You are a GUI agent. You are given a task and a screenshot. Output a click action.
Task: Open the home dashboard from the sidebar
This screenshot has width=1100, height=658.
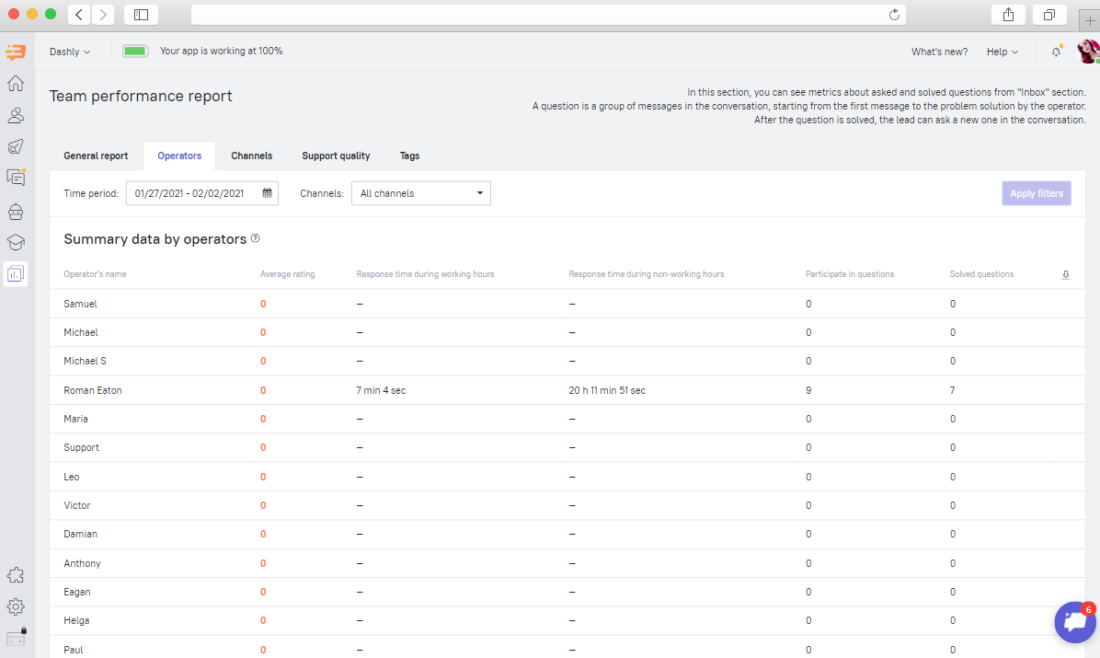pos(15,83)
